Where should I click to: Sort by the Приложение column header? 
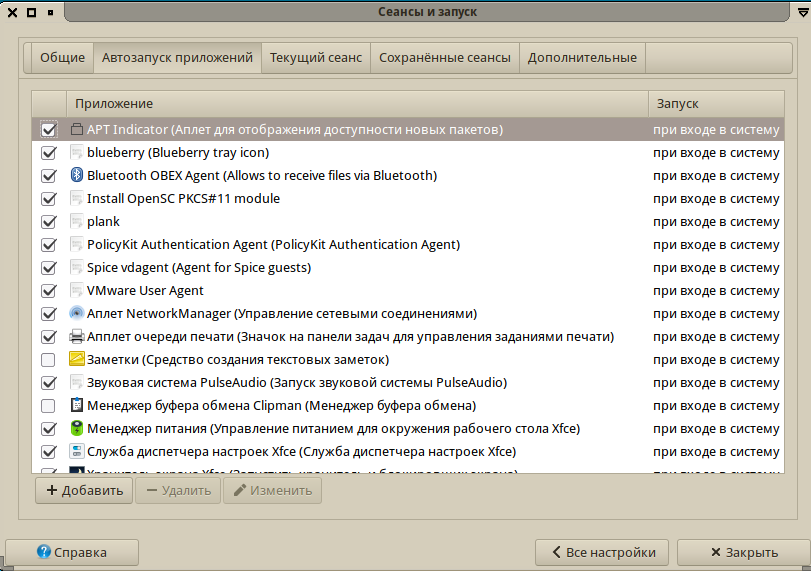[x=357, y=103]
